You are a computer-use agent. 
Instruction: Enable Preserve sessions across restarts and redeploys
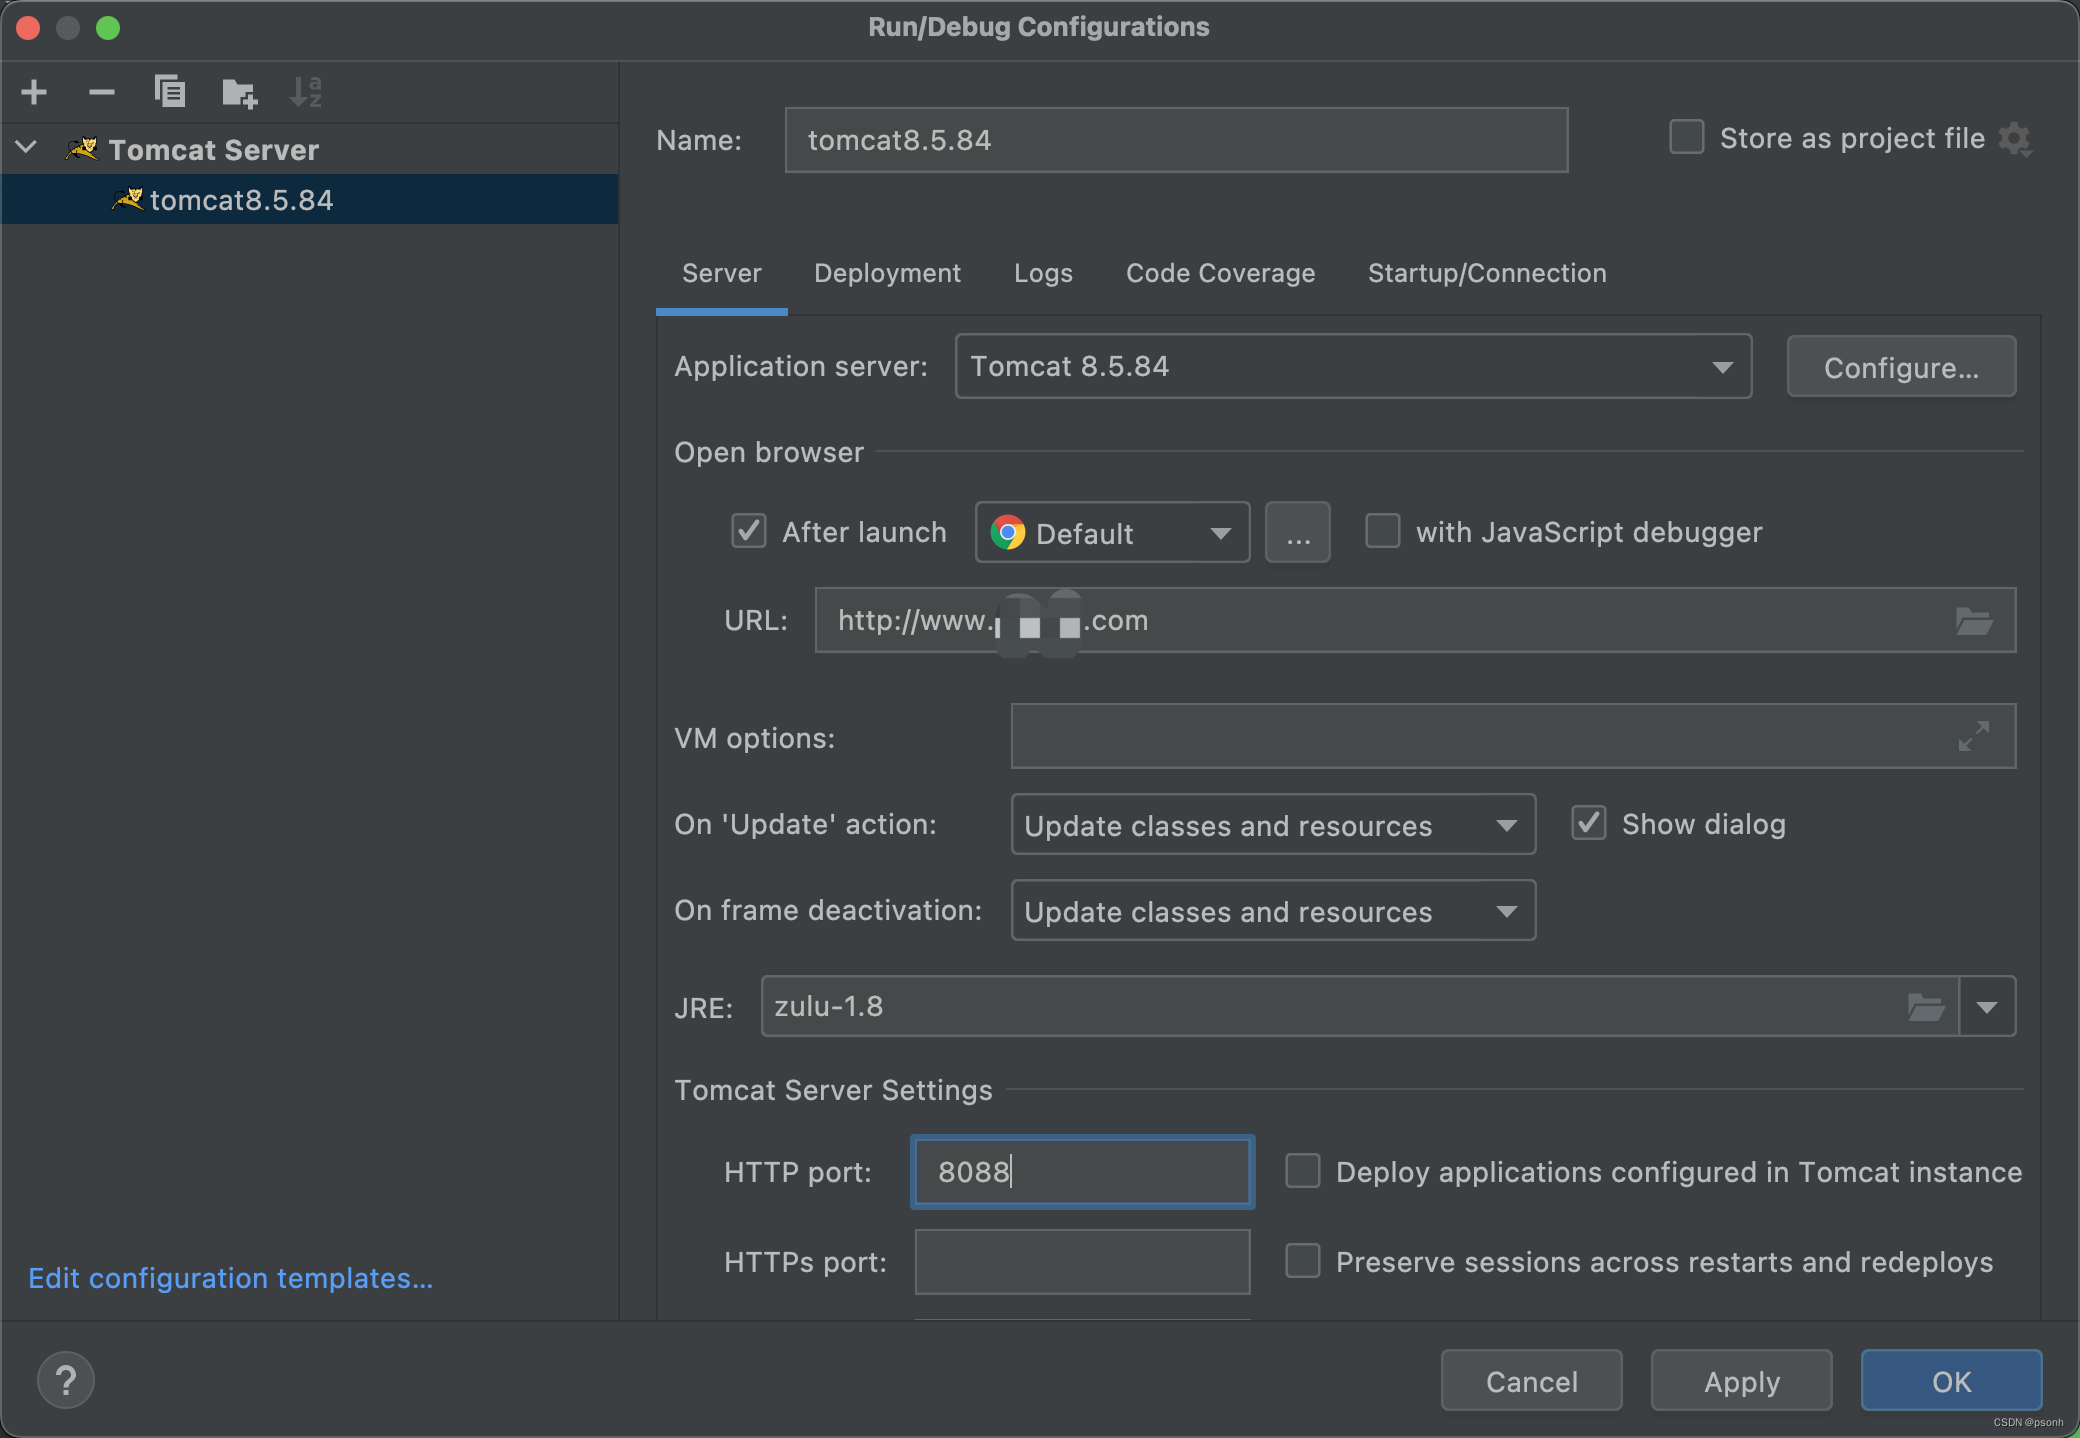pos(1303,1261)
